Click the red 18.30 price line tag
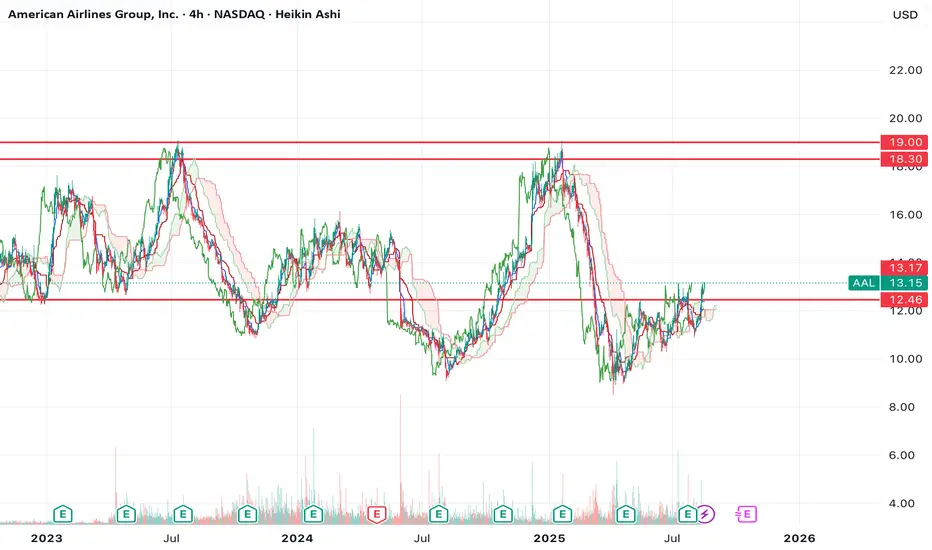The width and height of the screenshot is (932, 550). (x=904, y=159)
